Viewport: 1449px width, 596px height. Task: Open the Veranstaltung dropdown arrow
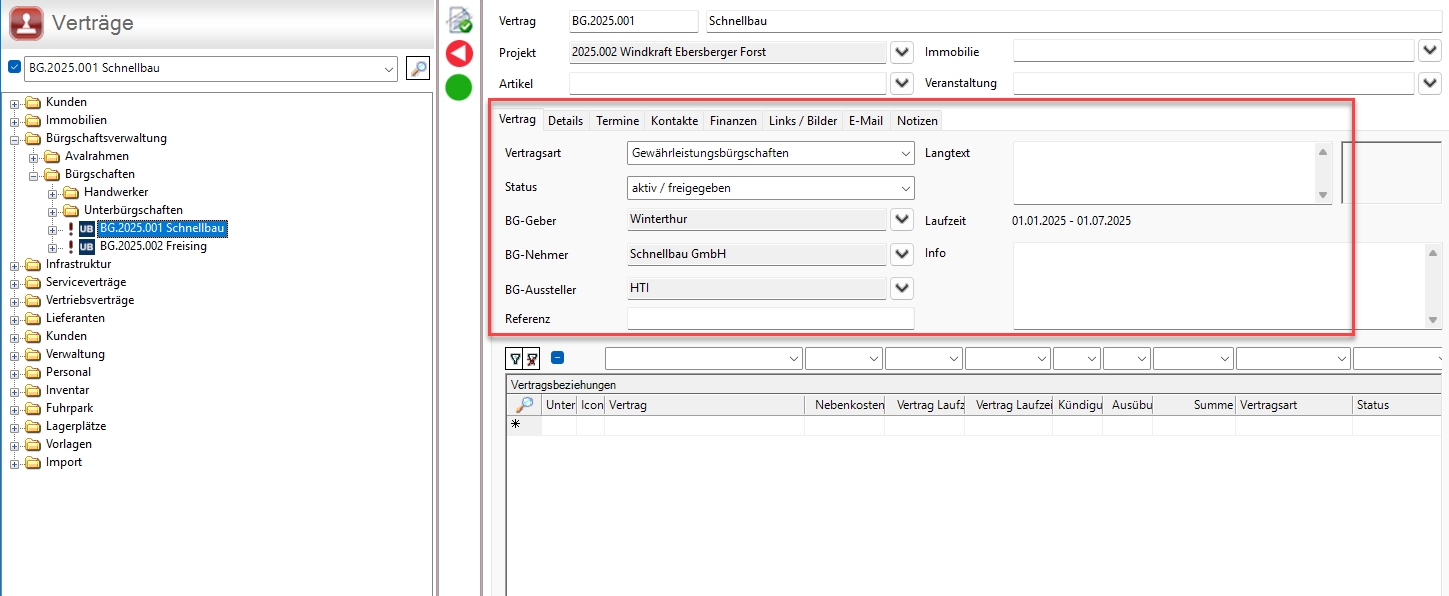tap(1430, 83)
